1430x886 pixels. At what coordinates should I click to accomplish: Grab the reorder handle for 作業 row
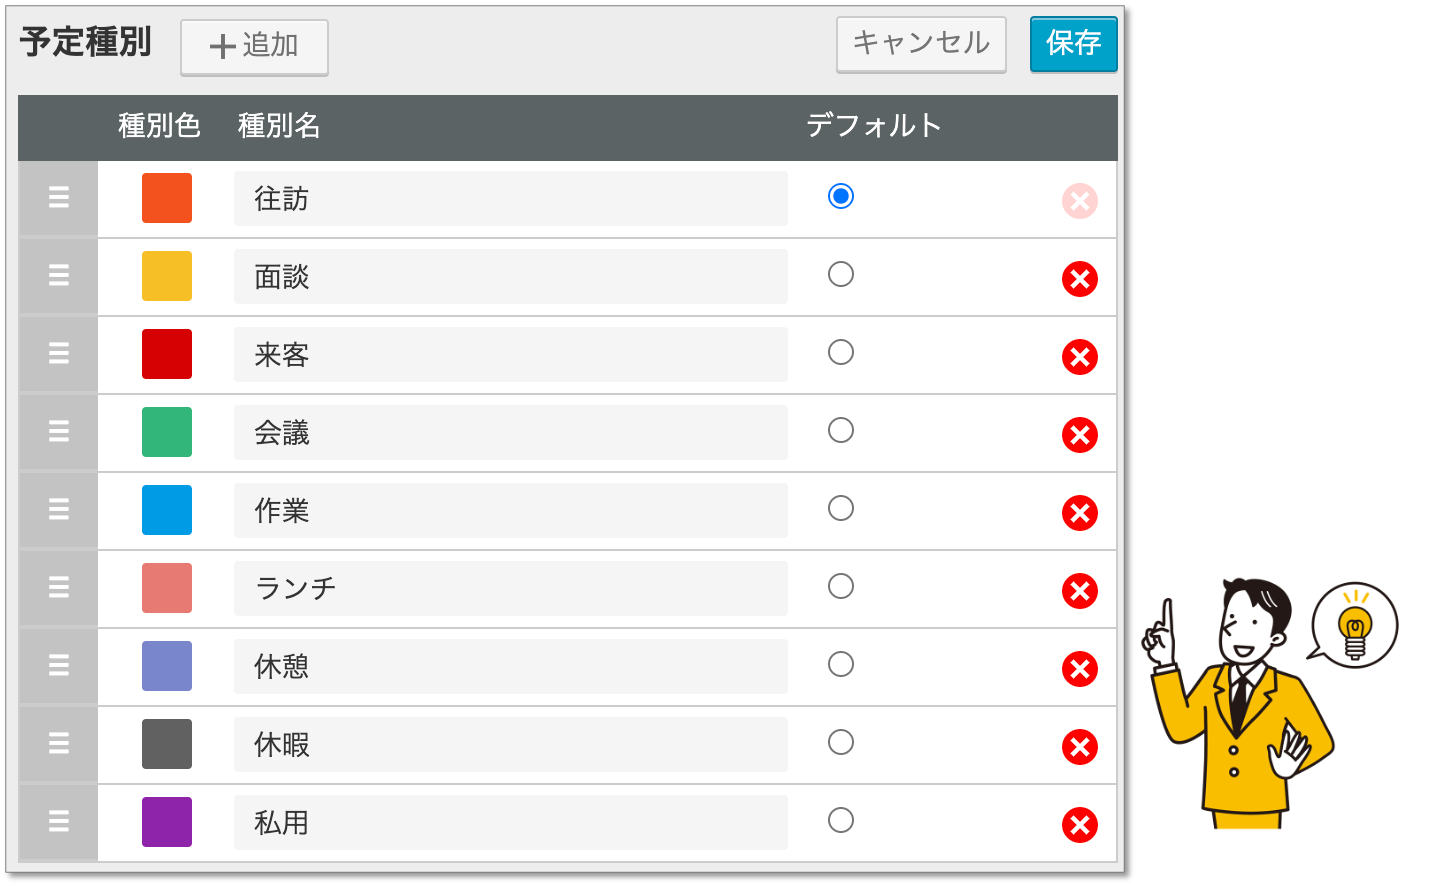pyautogui.click(x=59, y=510)
